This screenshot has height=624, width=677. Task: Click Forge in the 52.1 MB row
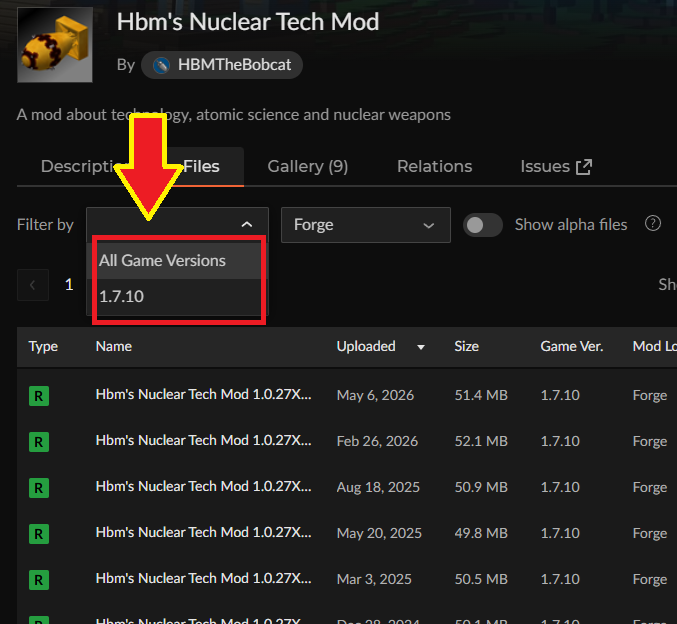tap(650, 441)
